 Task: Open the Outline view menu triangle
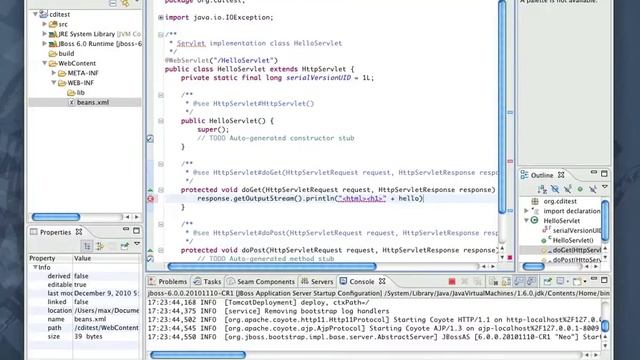coord(605,187)
